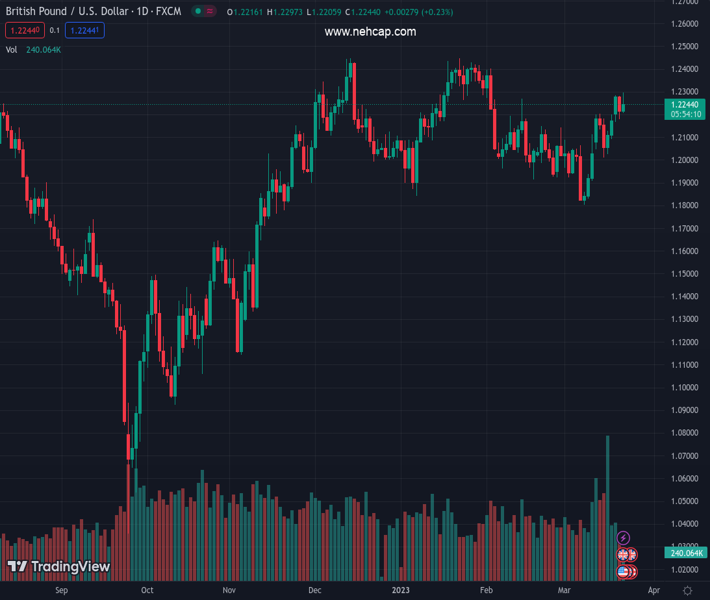Click the red sell price 1.22440 button
The image size is (710, 600).
click(x=23, y=31)
